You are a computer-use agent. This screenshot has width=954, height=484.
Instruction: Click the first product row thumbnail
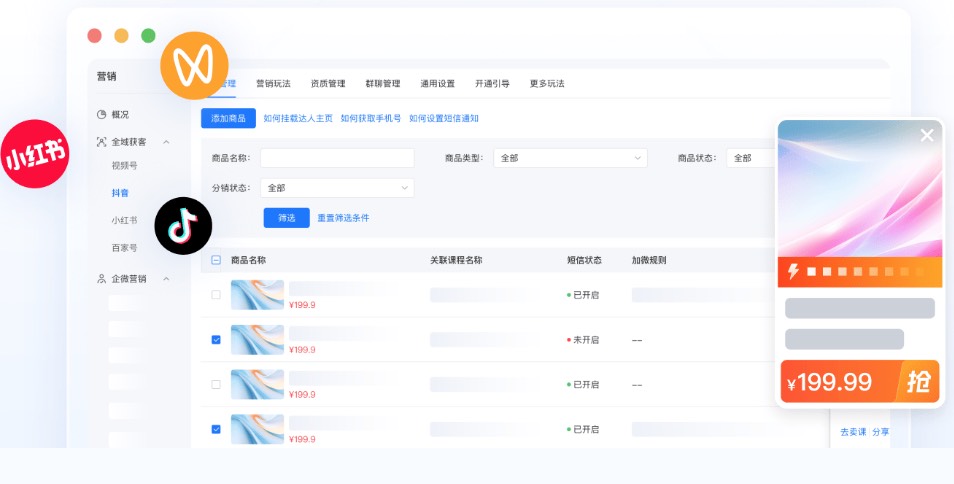coord(257,295)
